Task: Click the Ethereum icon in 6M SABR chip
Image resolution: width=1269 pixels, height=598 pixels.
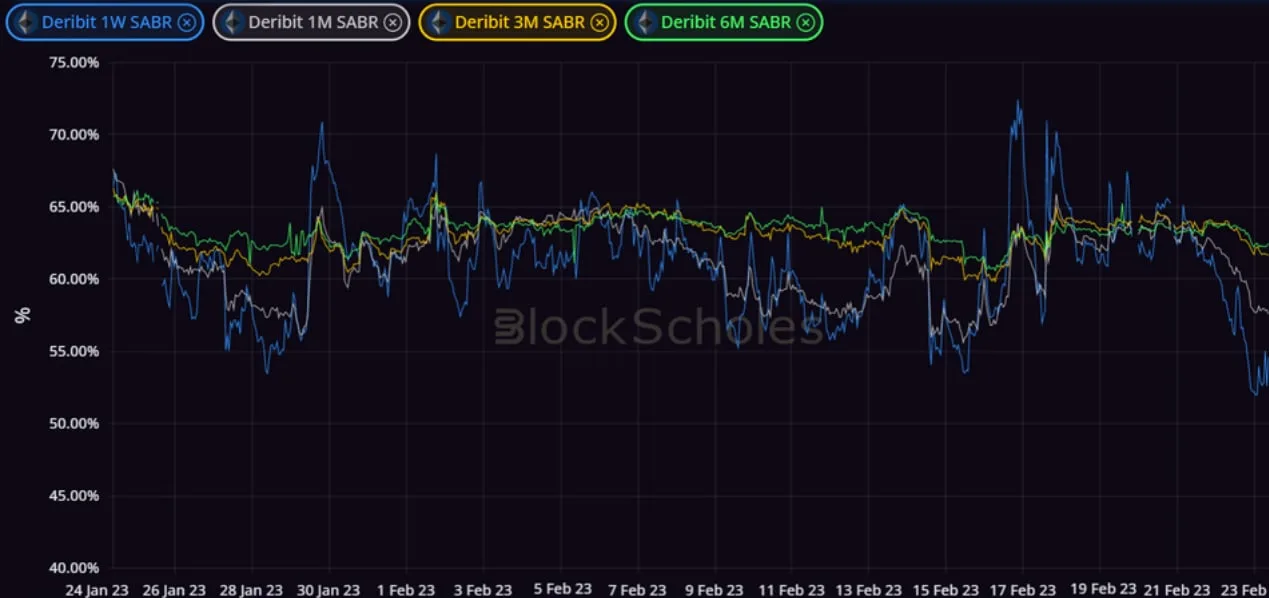Action: [x=645, y=22]
